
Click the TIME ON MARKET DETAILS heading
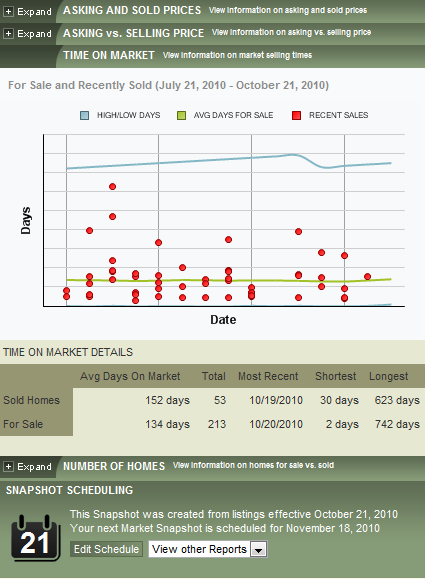(68, 352)
